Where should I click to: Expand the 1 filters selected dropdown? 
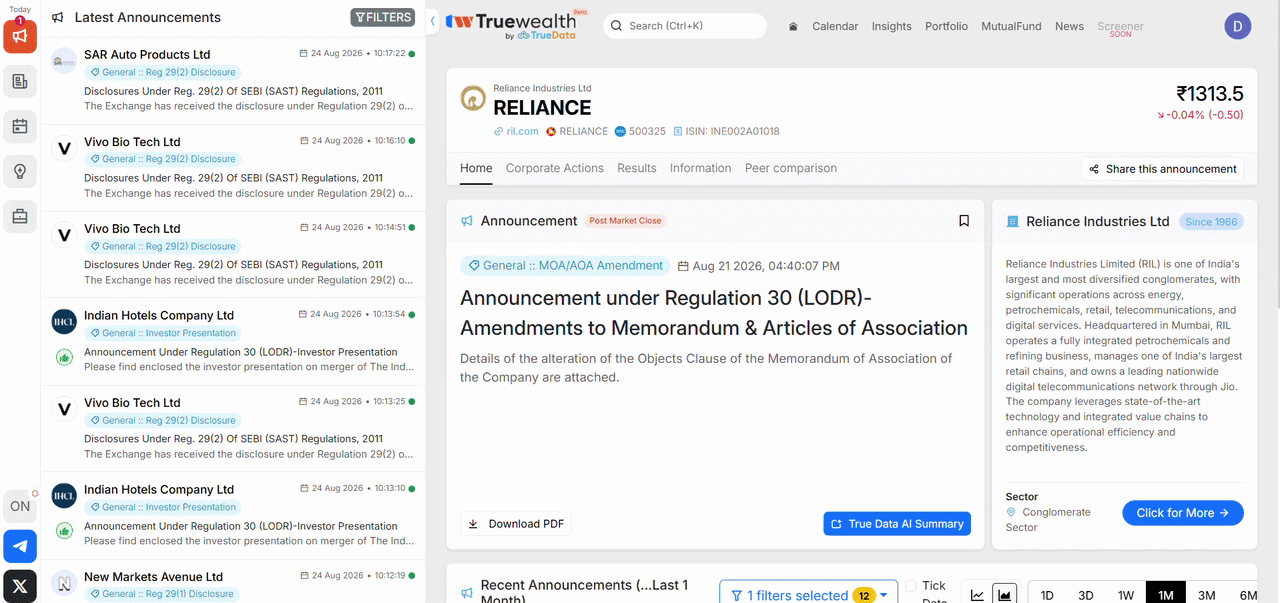pos(808,594)
